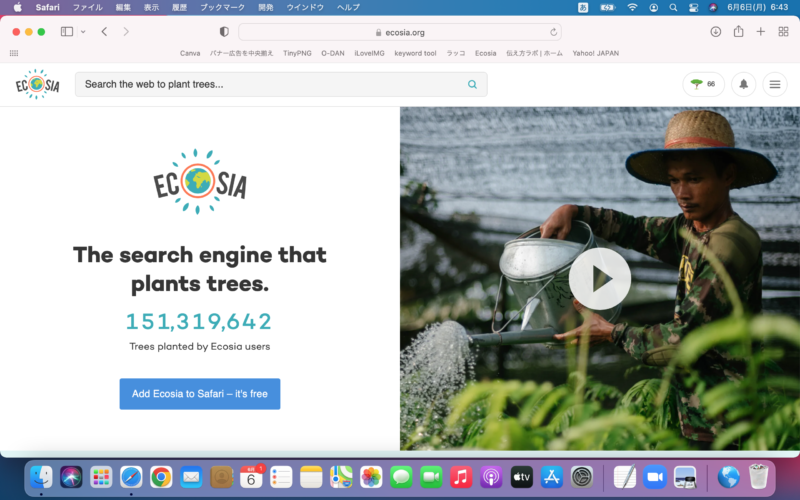Open the バナー広告を中央揃え bookmark

pyautogui.click(x=241, y=53)
